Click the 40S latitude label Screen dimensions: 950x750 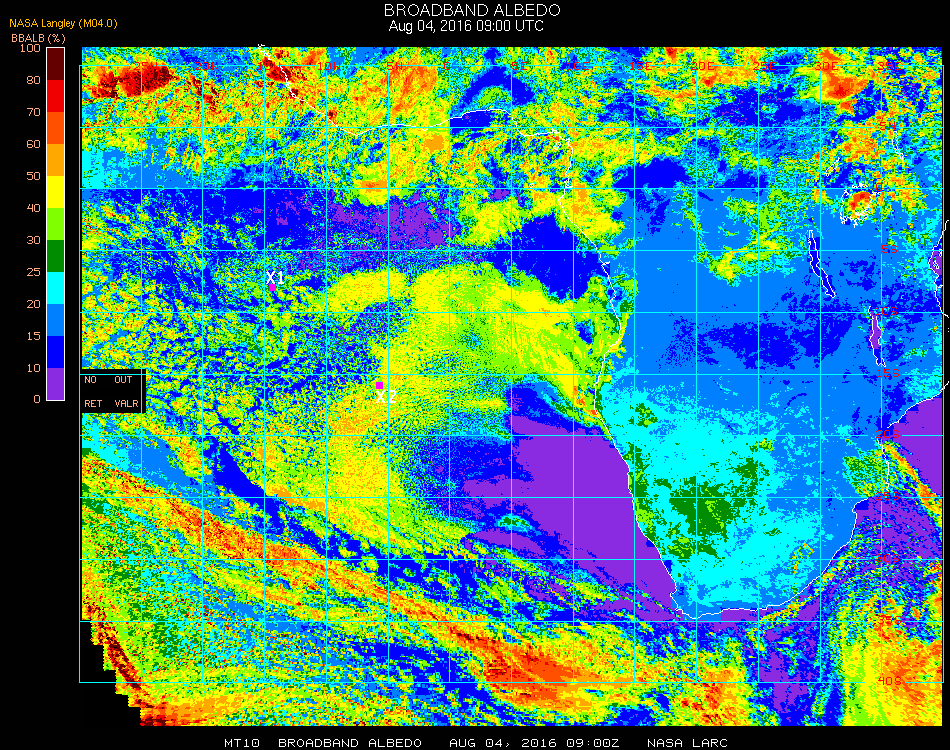pyautogui.click(x=889, y=681)
